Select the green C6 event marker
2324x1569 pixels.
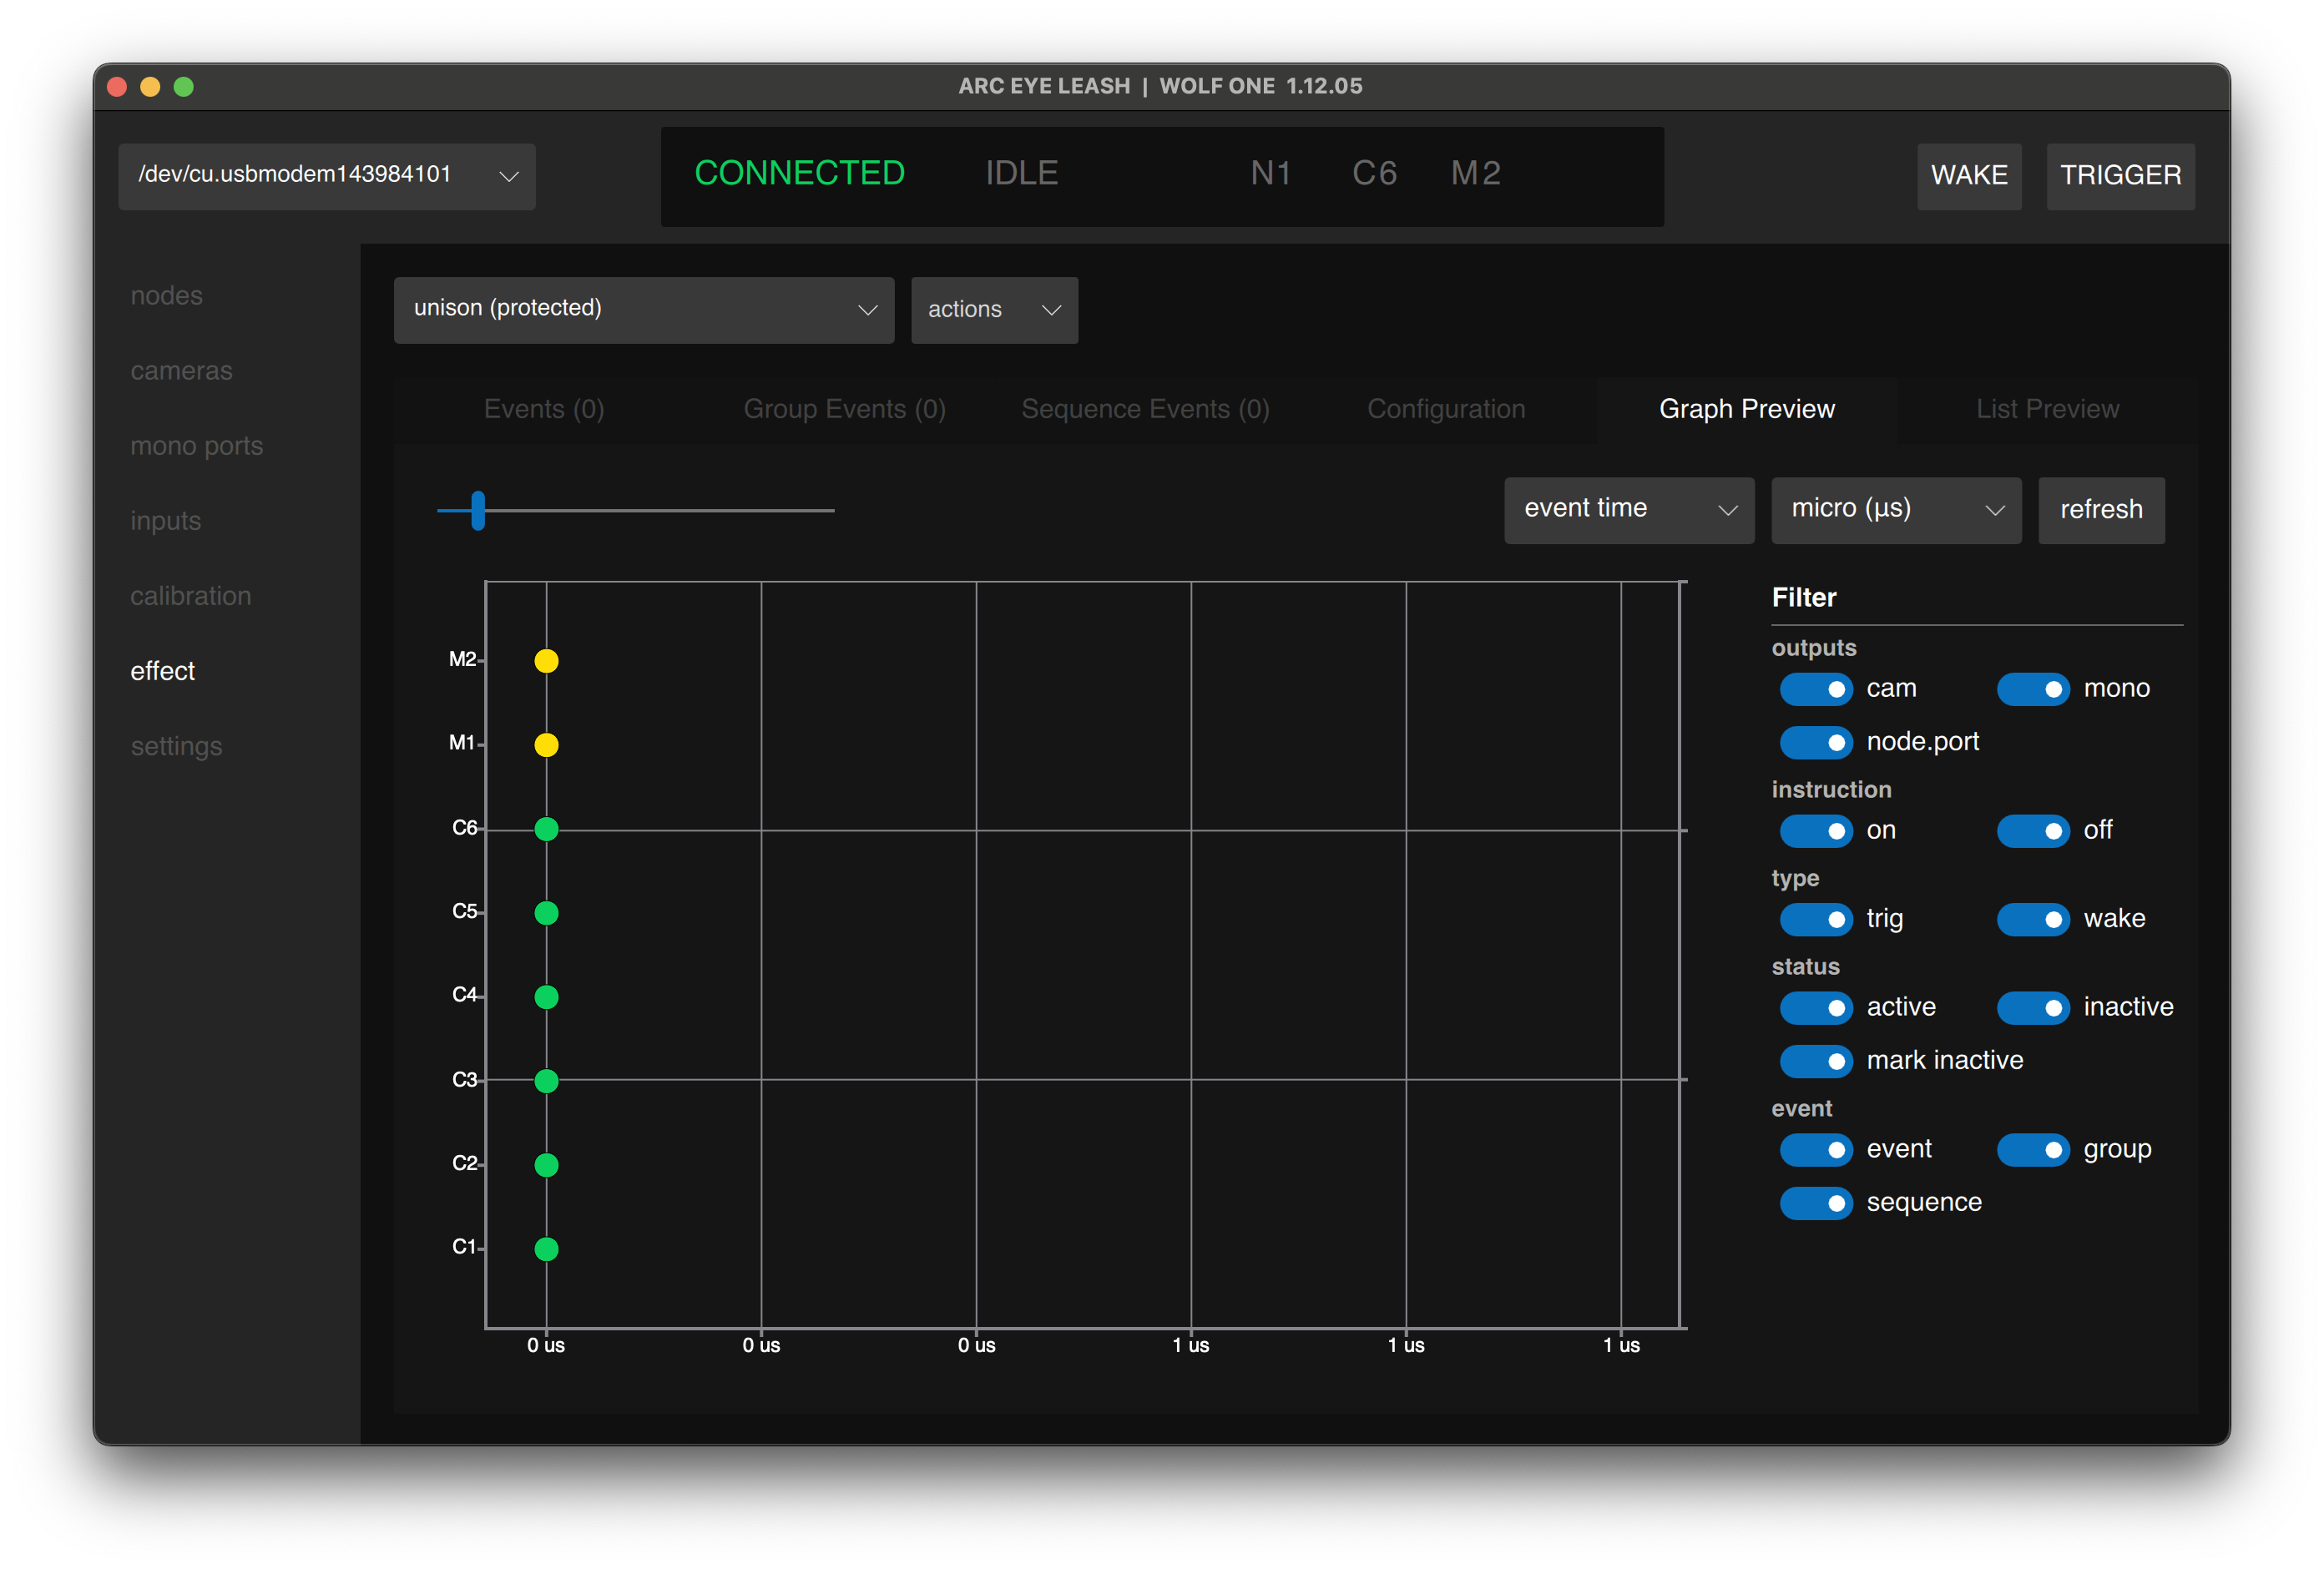[x=546, y=829]
